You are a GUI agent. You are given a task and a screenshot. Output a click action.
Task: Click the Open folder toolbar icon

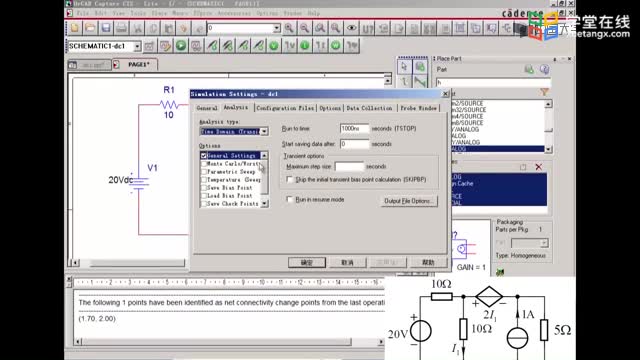(90, 28)
